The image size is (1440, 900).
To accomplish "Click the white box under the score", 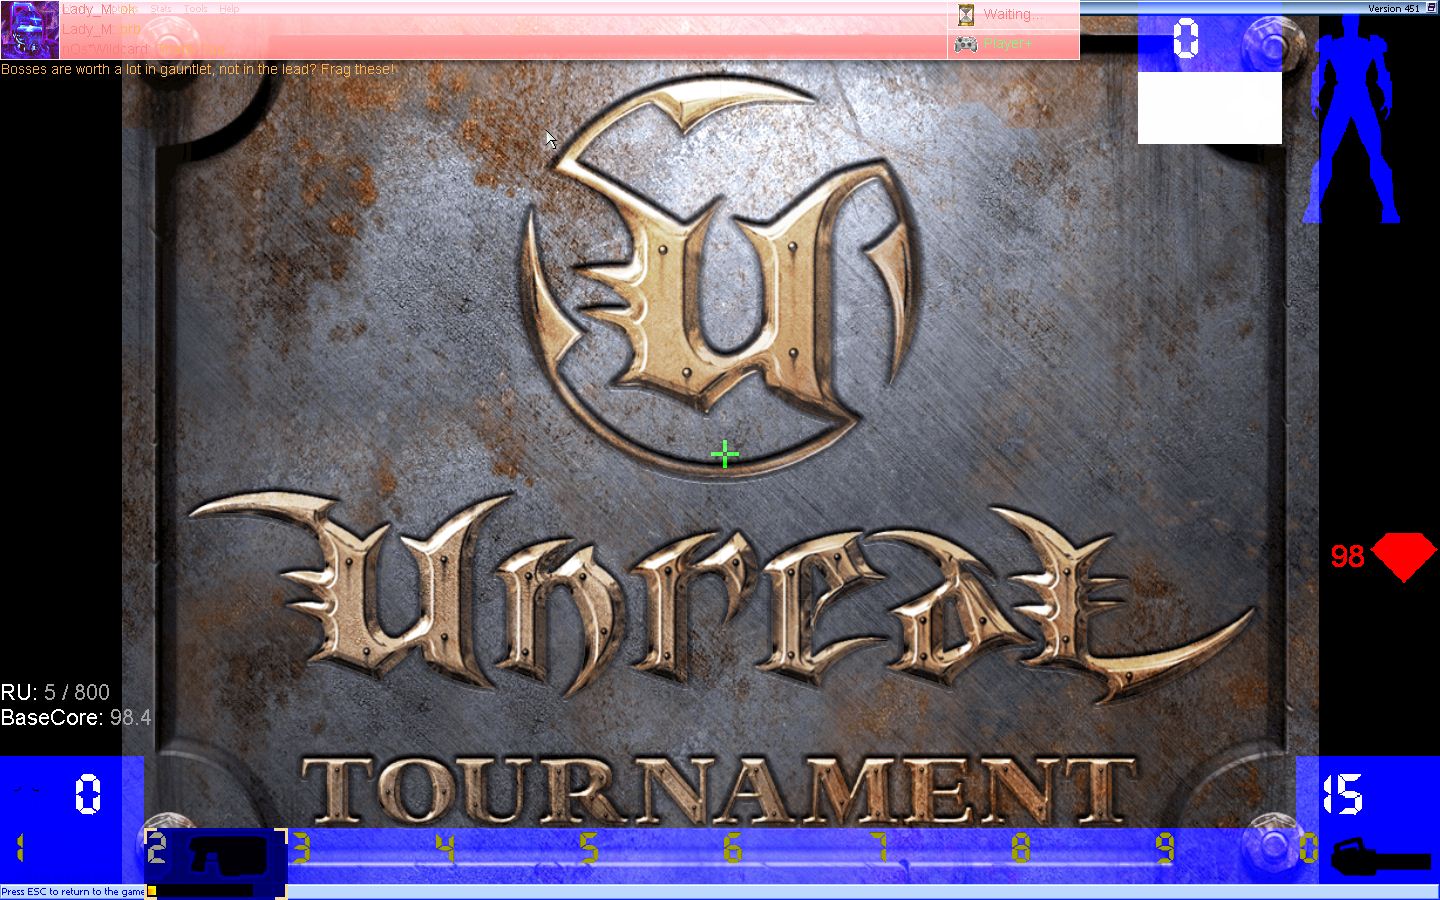I will [1209, 108].
